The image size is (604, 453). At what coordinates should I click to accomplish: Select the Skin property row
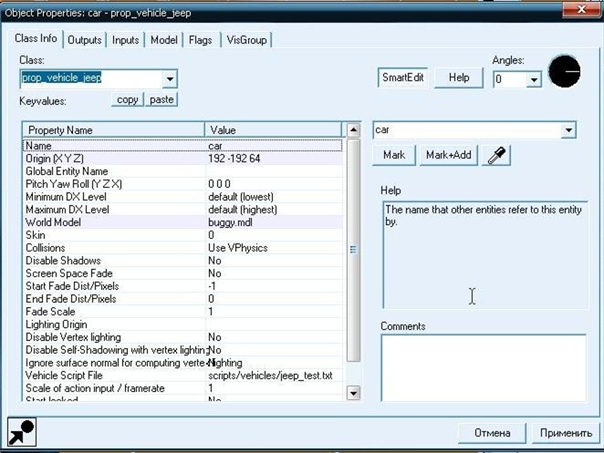coord(183,235)
